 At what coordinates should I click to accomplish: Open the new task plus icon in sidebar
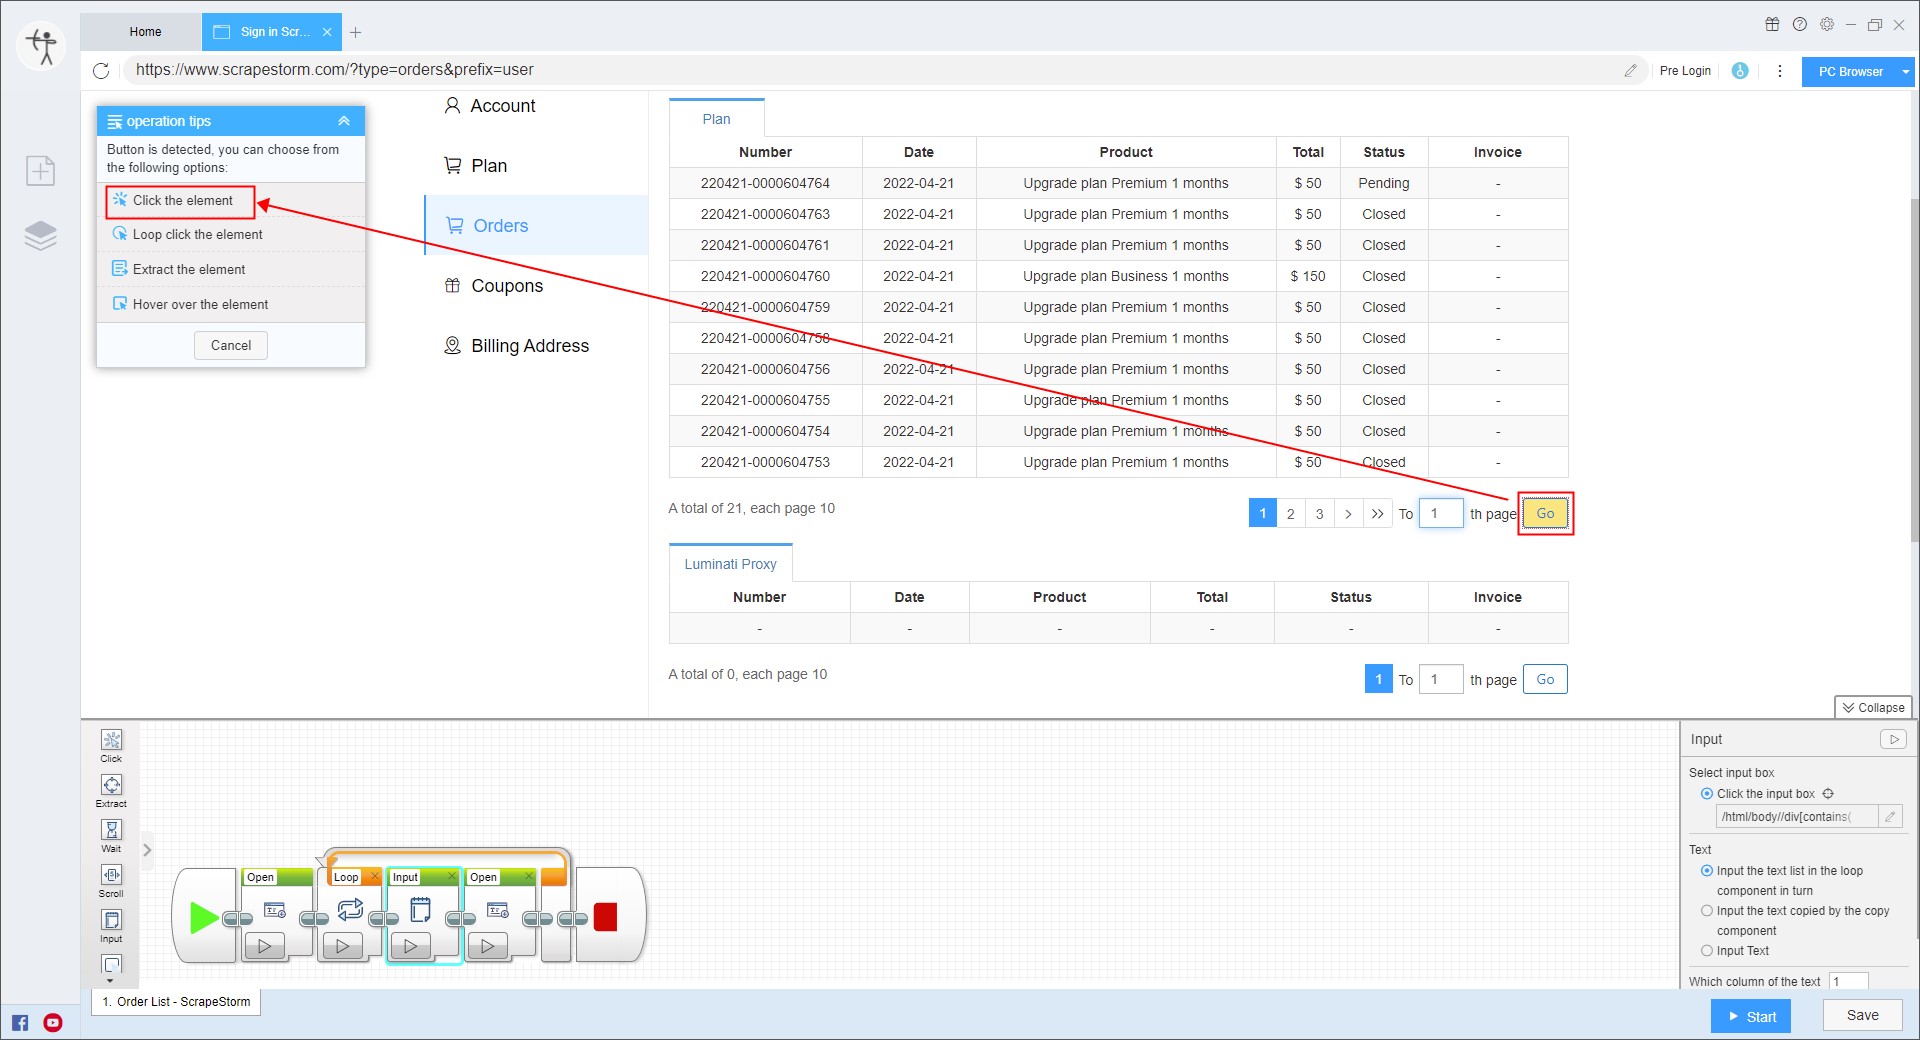[x=41, y=171]
